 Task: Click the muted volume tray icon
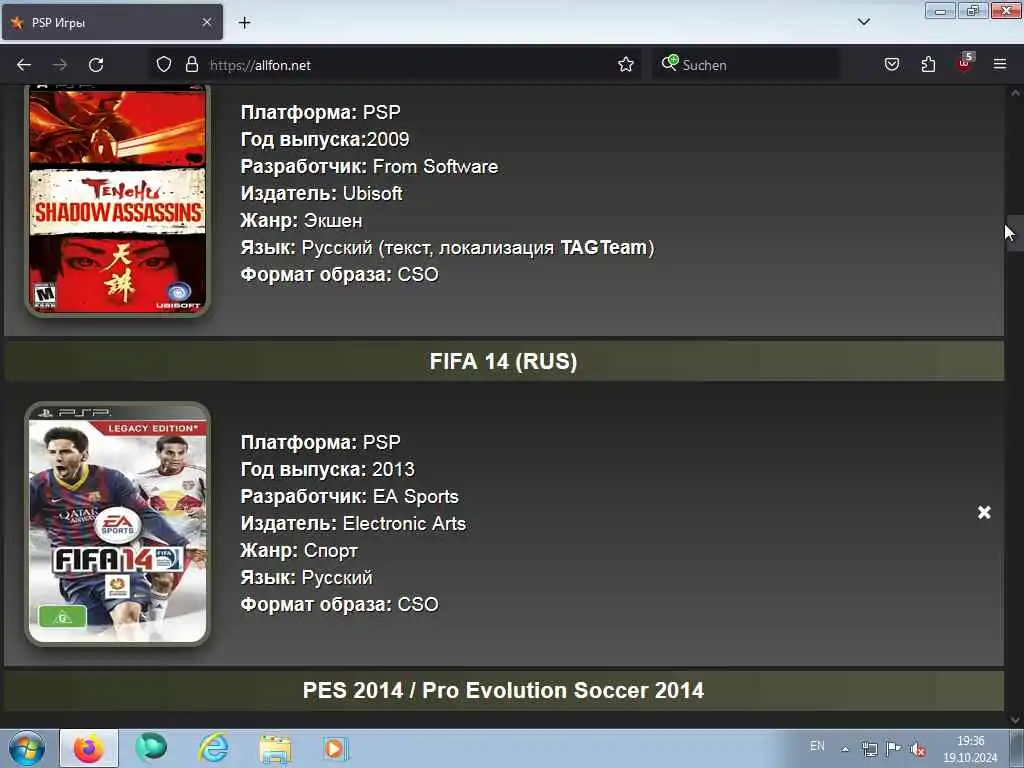pyautogui.click(x=918, y=750)
